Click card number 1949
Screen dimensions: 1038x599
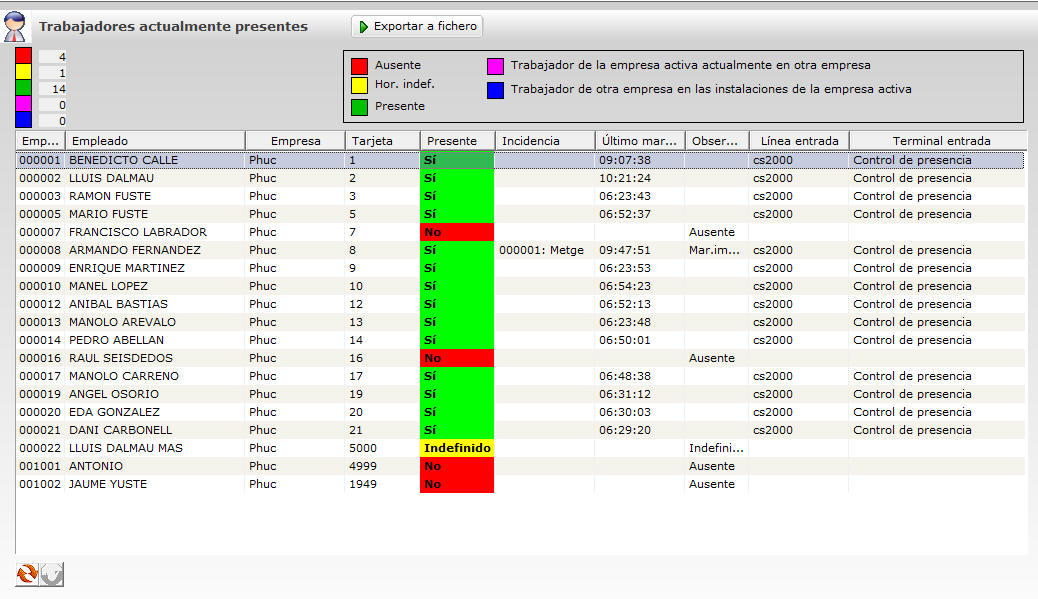point(363,484)
